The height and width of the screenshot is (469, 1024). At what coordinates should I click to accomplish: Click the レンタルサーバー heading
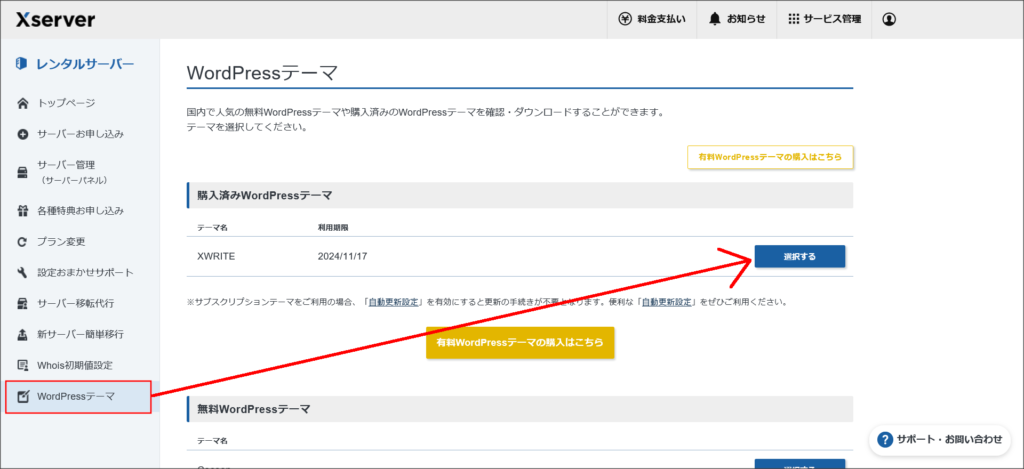coord(85,64)
